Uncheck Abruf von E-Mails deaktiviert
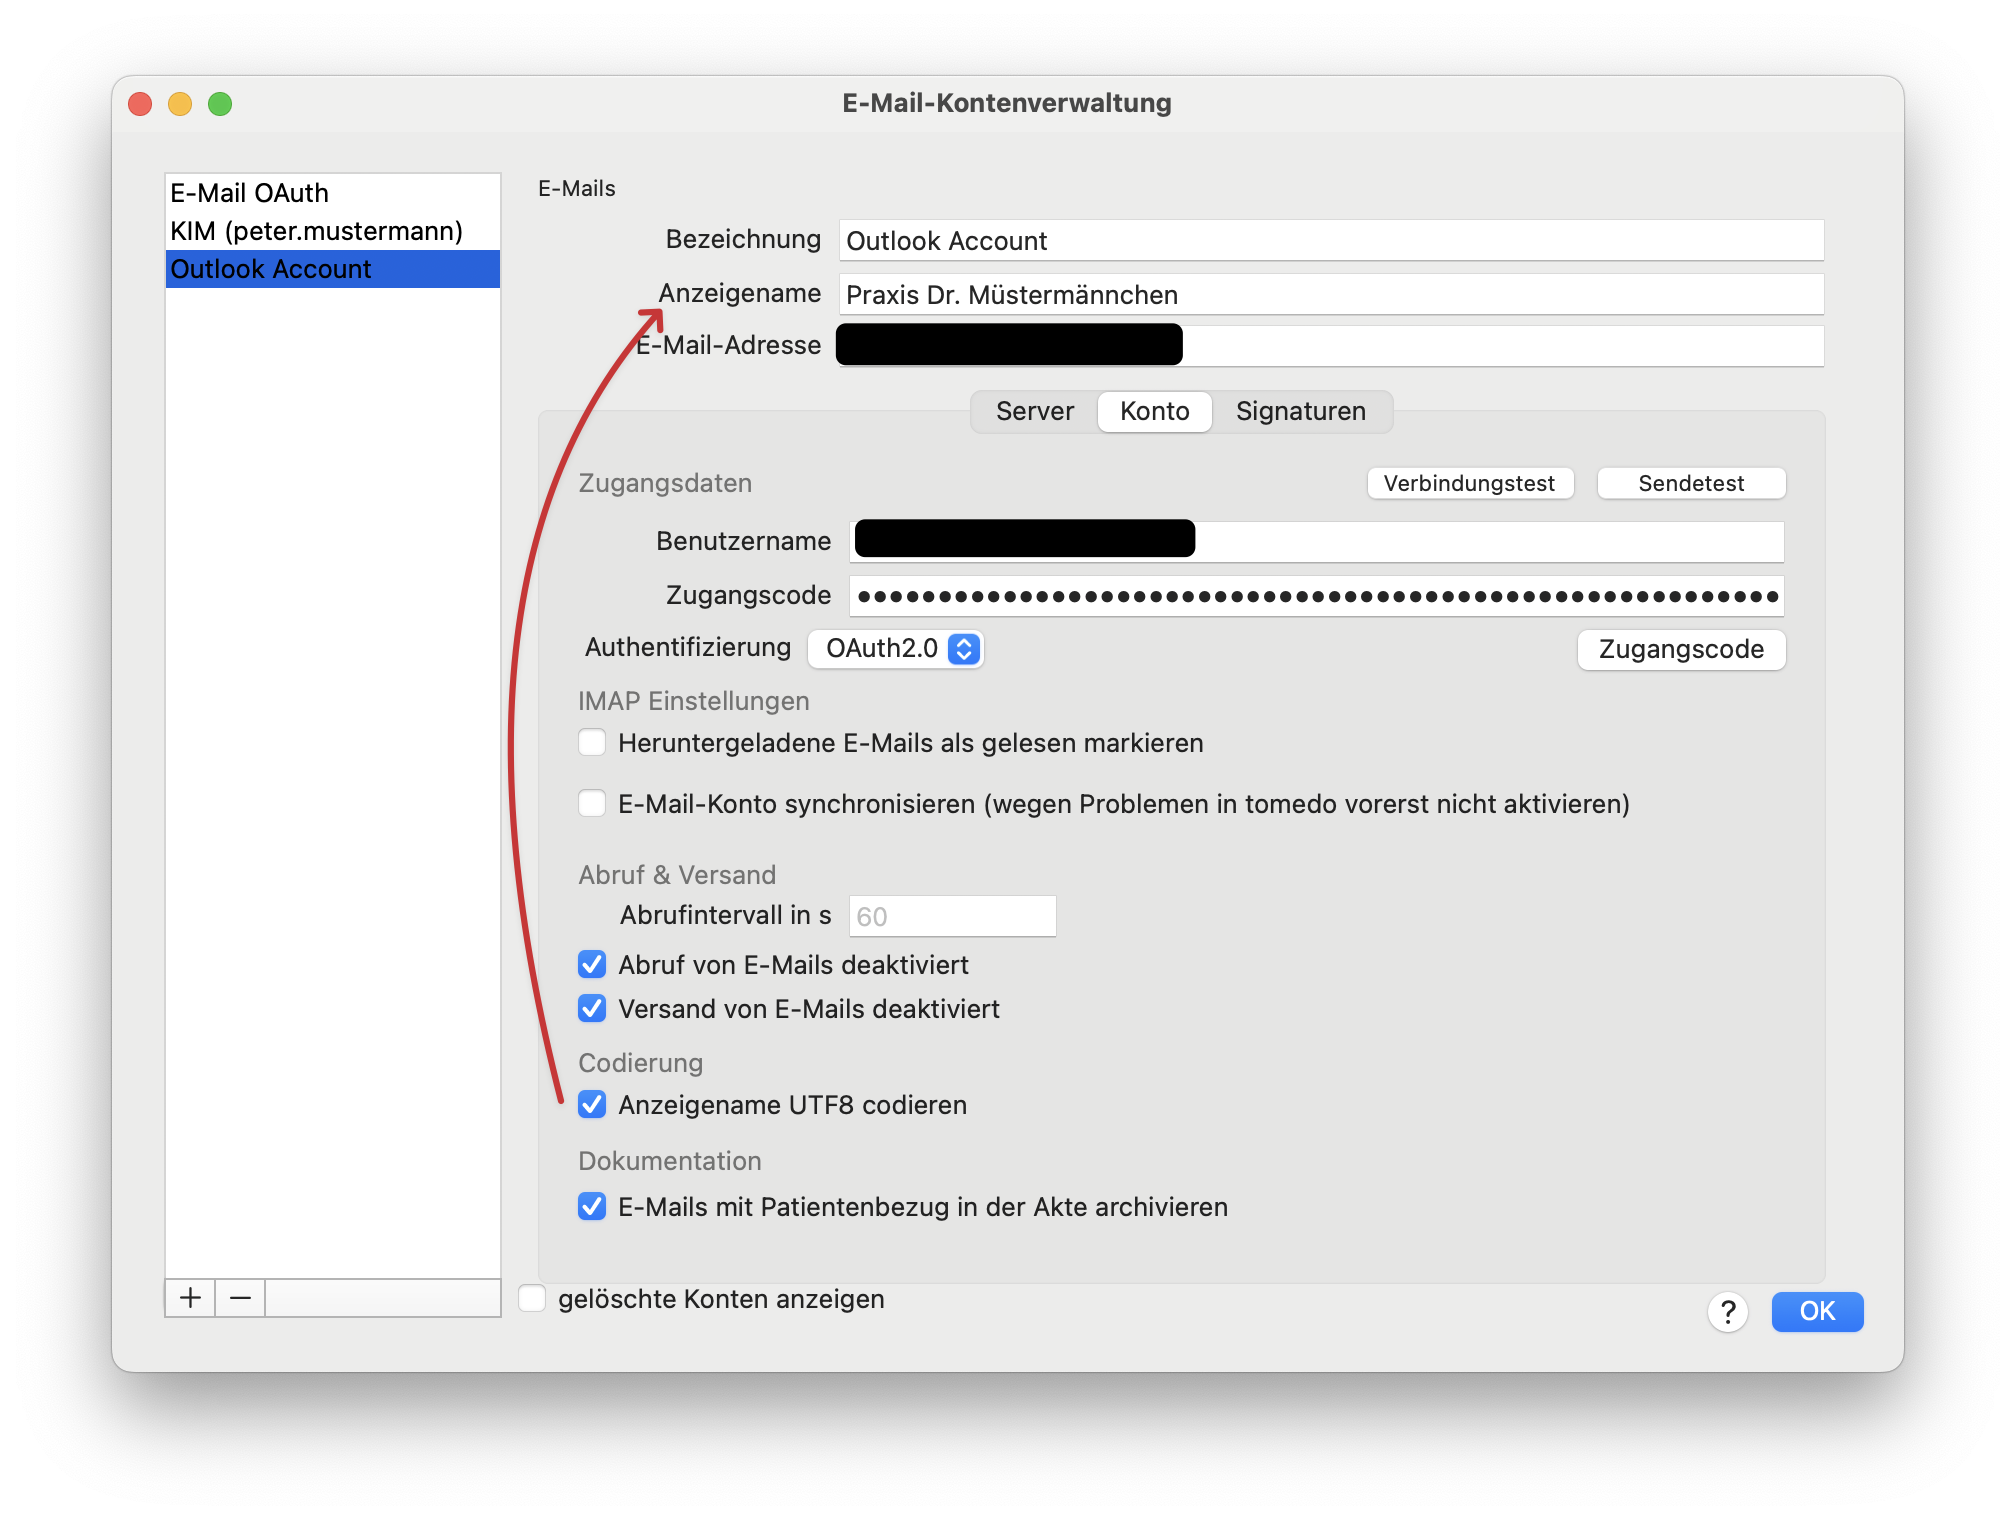2016x1520 pixels. tap(592, 965)
